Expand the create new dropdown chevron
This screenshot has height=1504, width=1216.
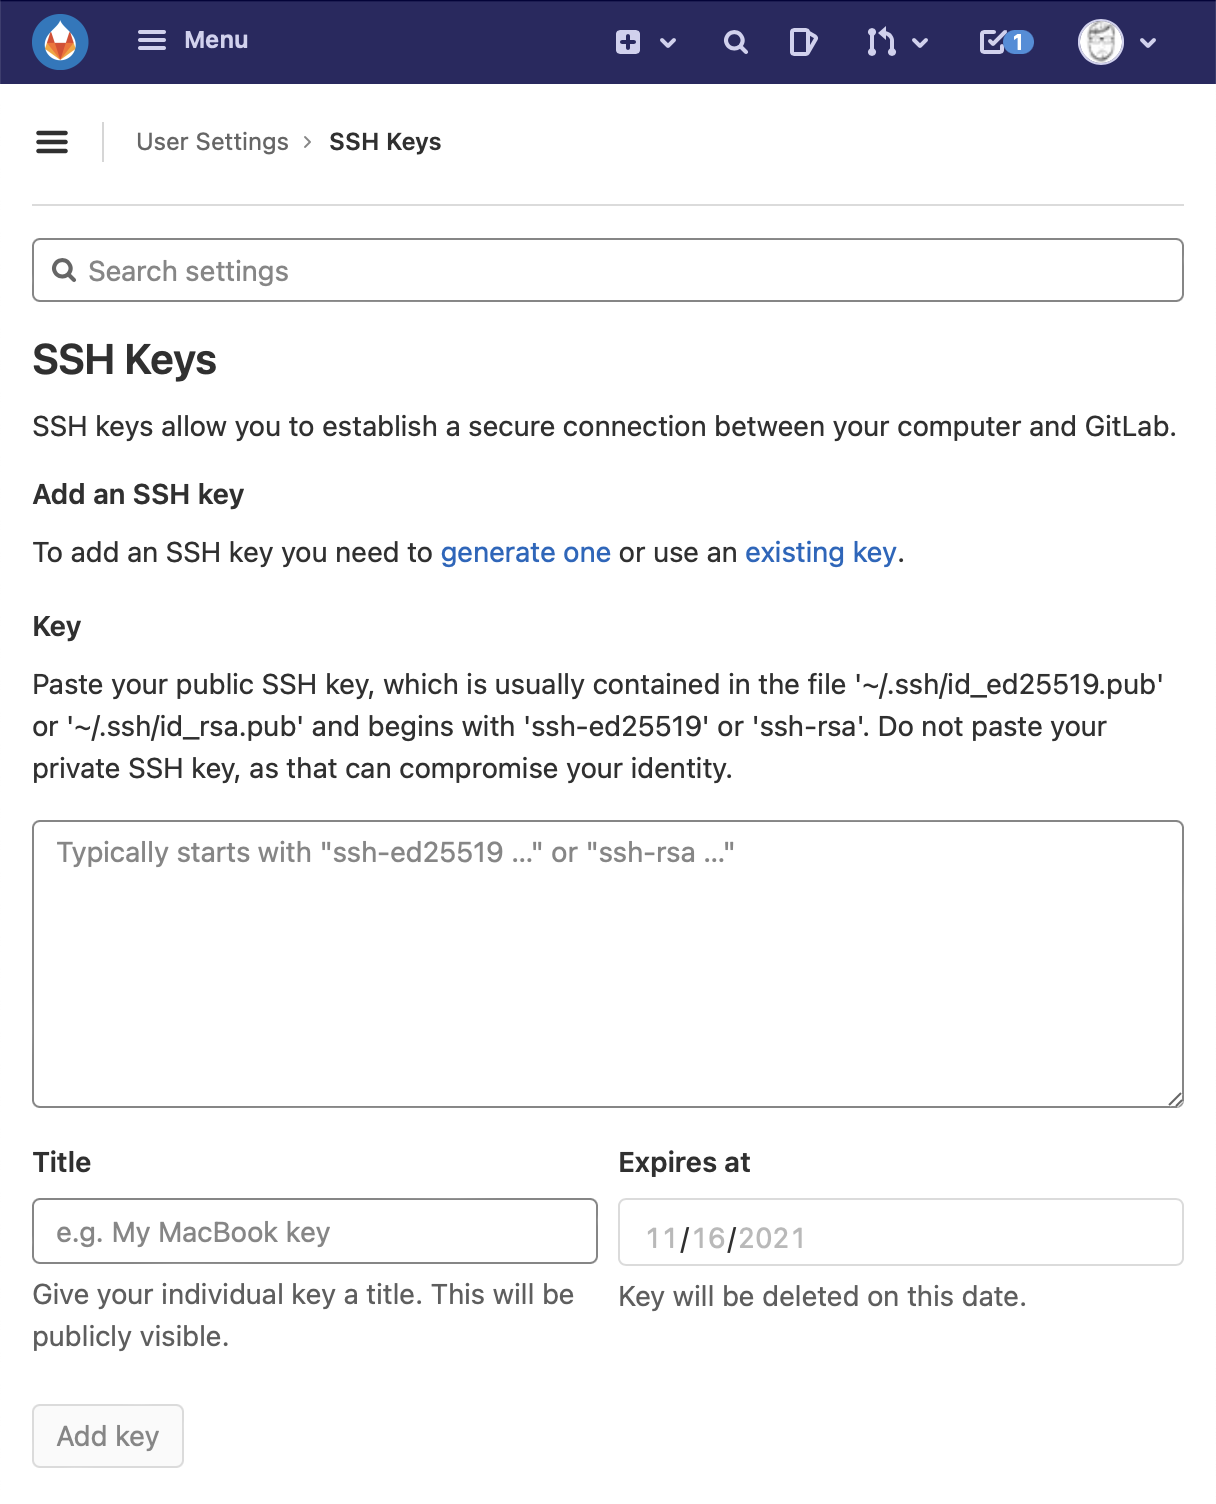click(668, 43)
